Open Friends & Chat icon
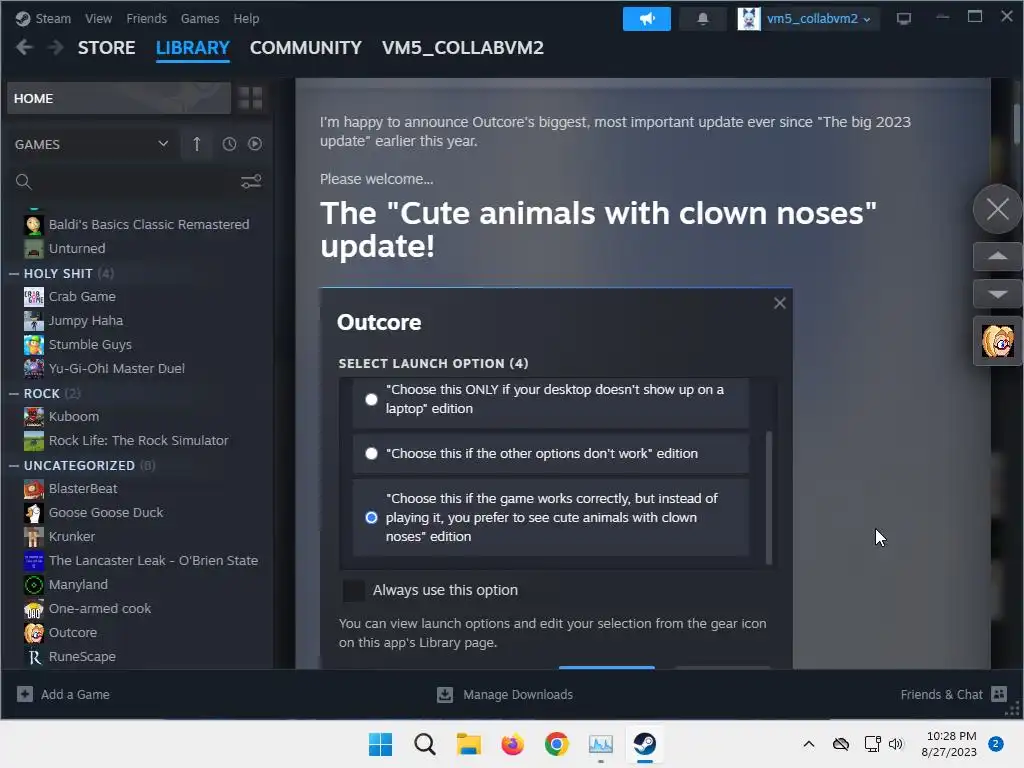Image resolution: width=1024 pixels, height=768 pixels. tap(999, 694)
